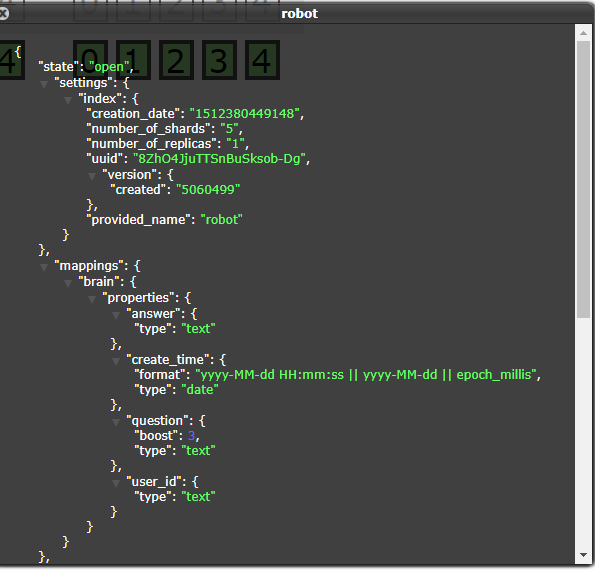
Task: Click the vertical scrollbar thumb
Action: point(584,180)
